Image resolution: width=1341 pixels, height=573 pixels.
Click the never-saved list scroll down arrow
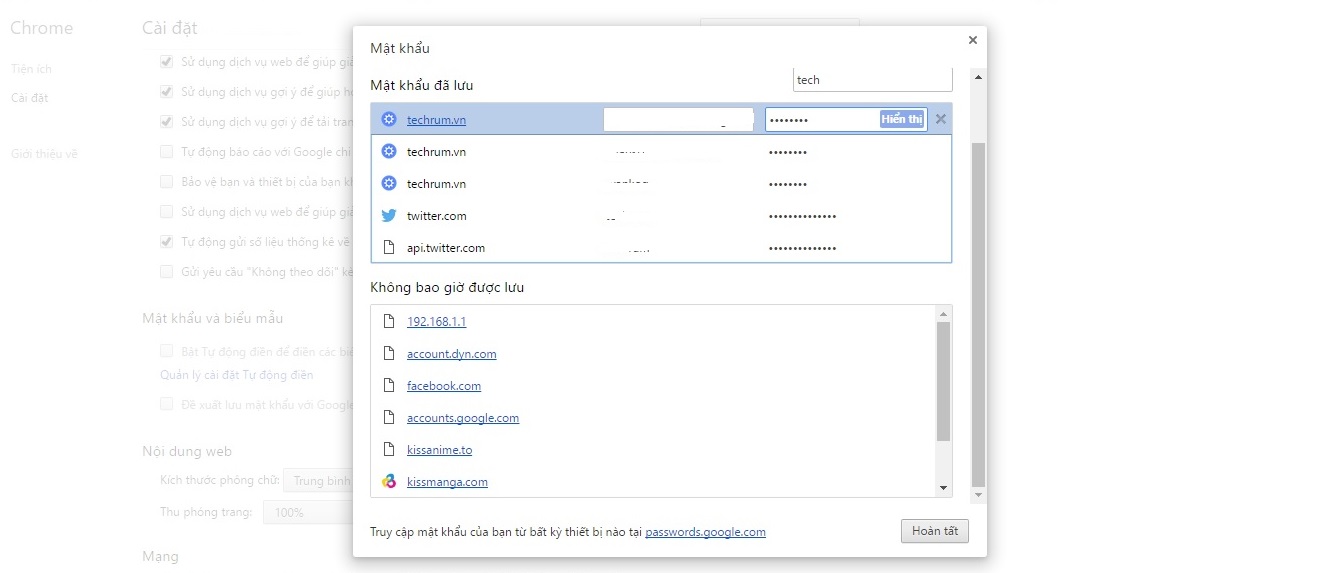coord(944,488)
